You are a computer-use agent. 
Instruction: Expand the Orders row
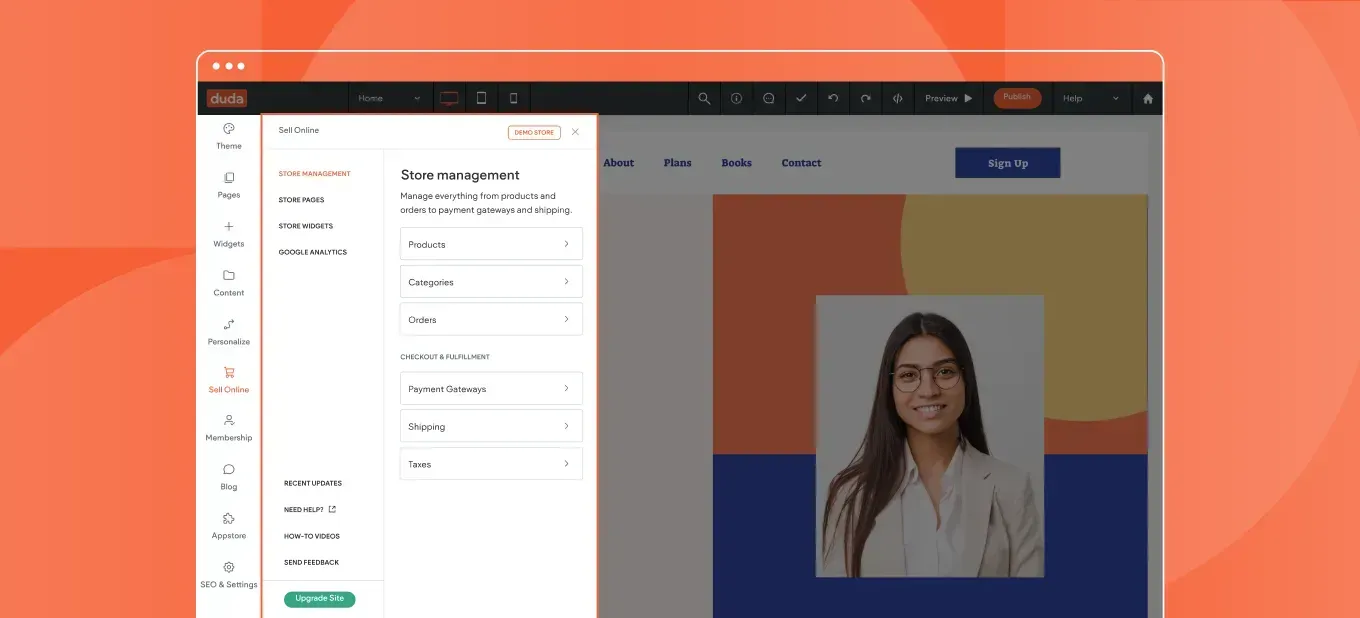(491, 320)
